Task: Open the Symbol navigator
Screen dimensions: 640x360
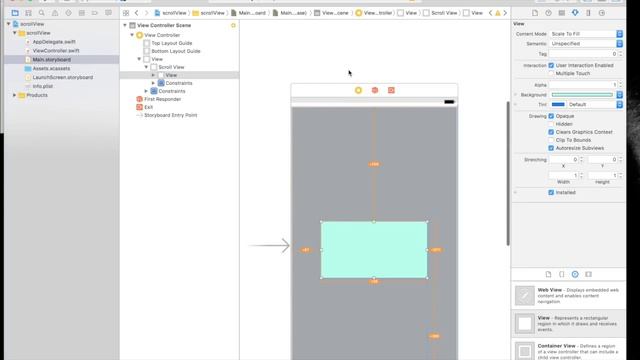Action: coord(28,13)
